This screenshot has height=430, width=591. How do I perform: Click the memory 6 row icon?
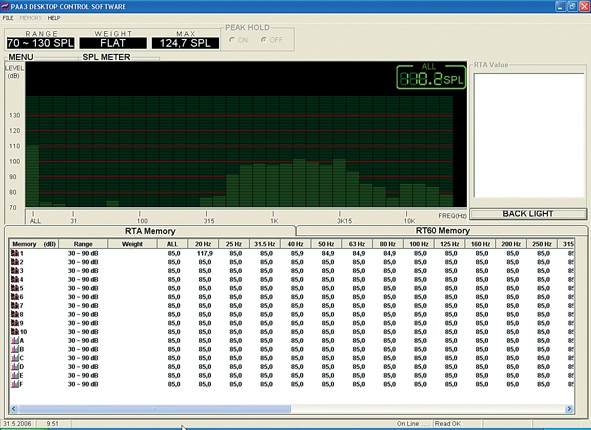(x=15, y=297)
